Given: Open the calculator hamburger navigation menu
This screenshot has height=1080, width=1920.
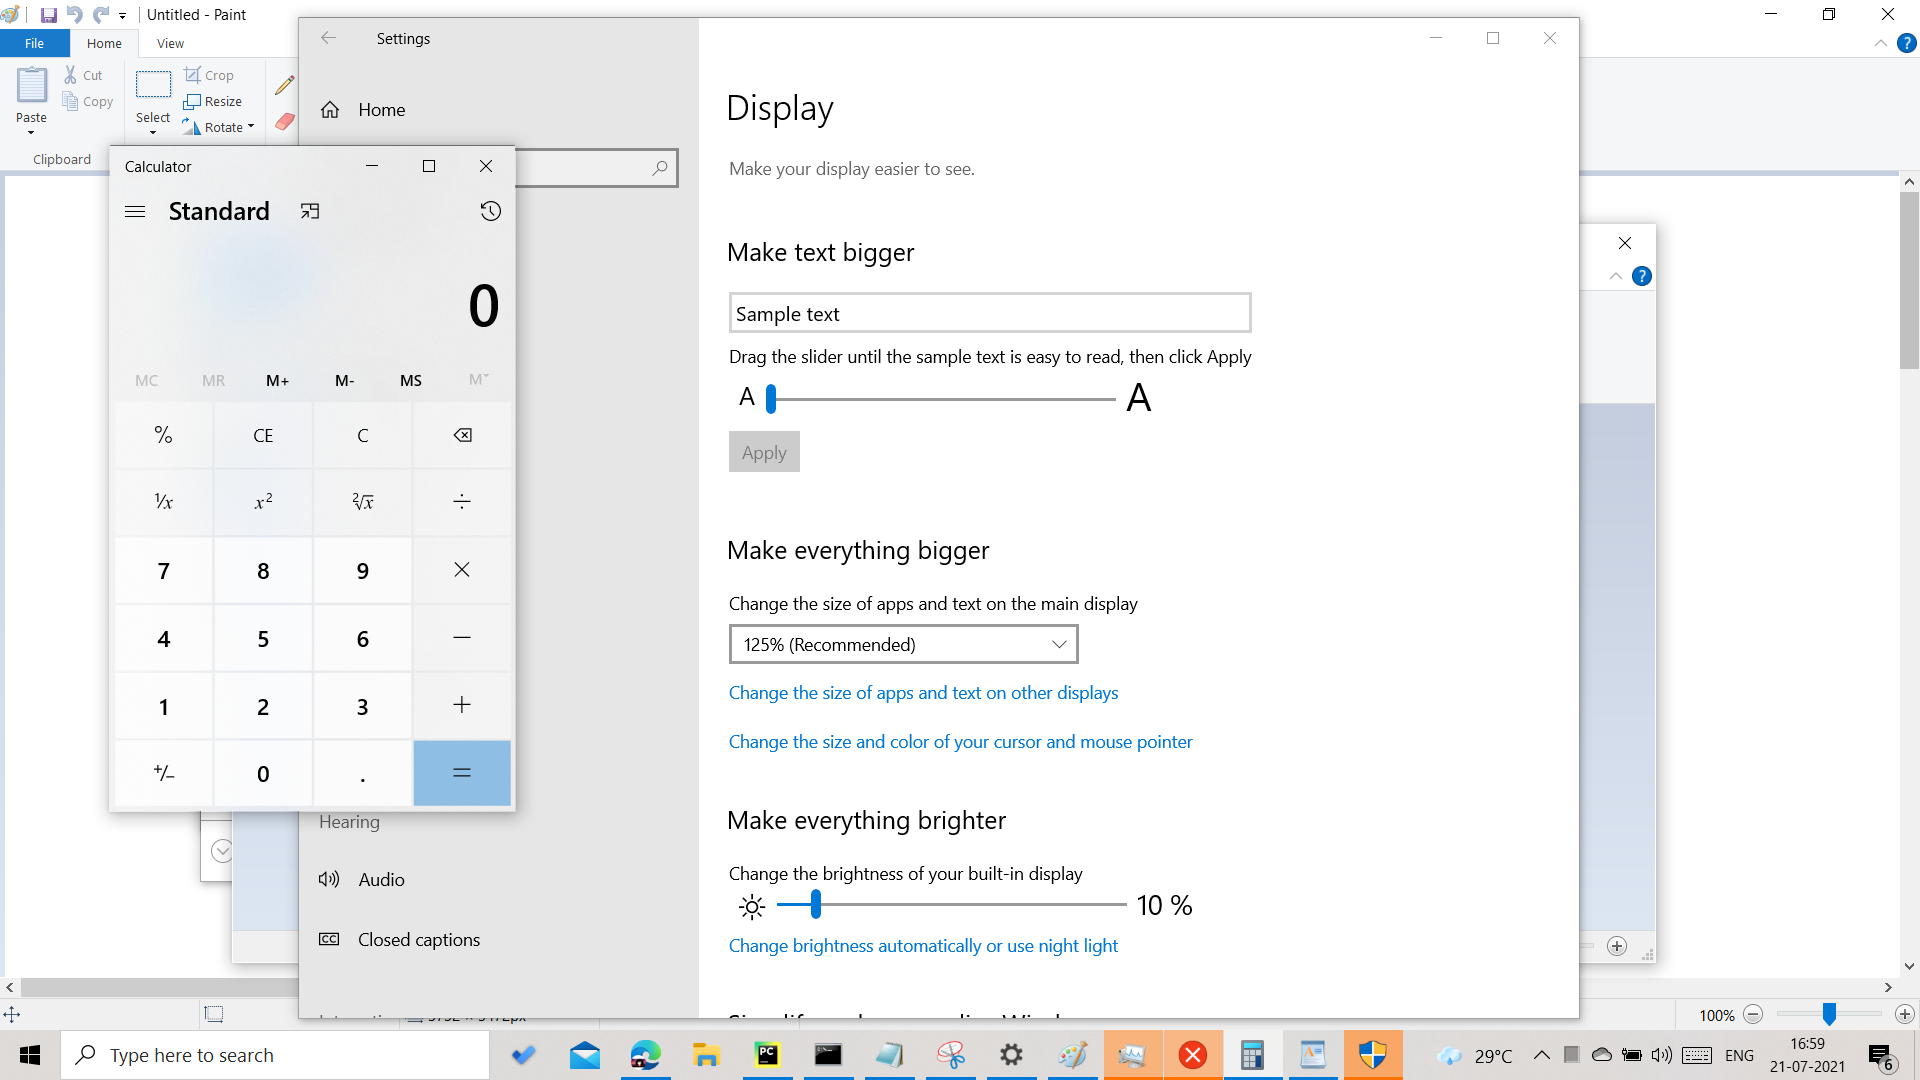Looking at the screenshot, I should pos(135,211).
